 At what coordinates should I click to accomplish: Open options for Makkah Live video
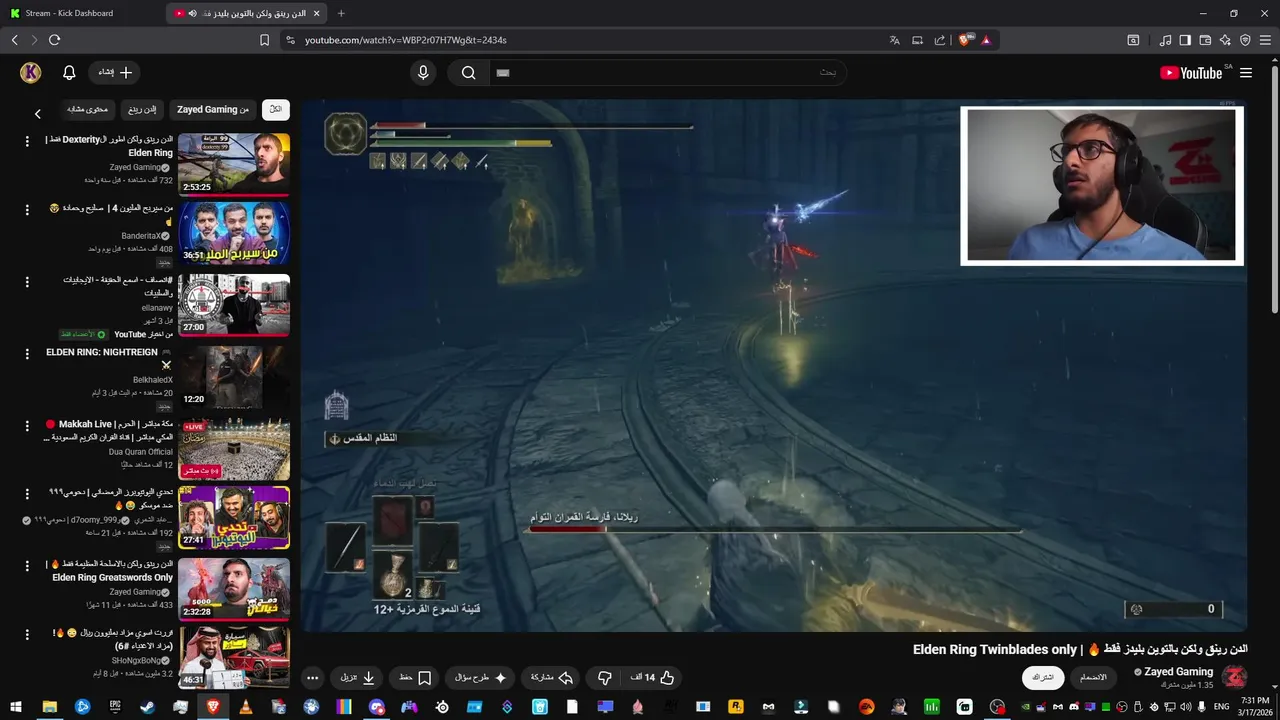(27, 426)
